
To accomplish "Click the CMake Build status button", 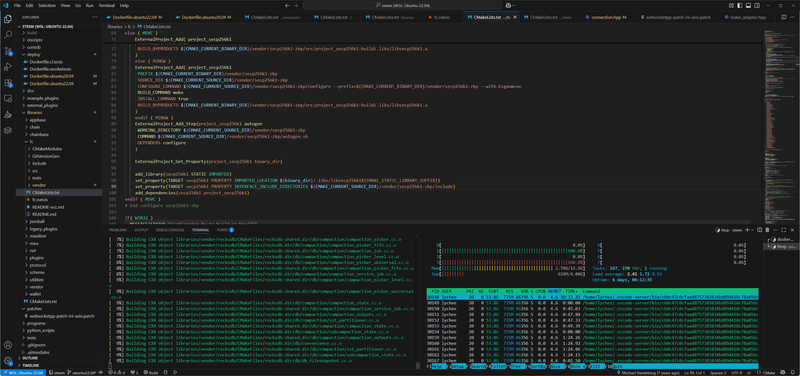I will pyautogui.click(x=150, y=372).
